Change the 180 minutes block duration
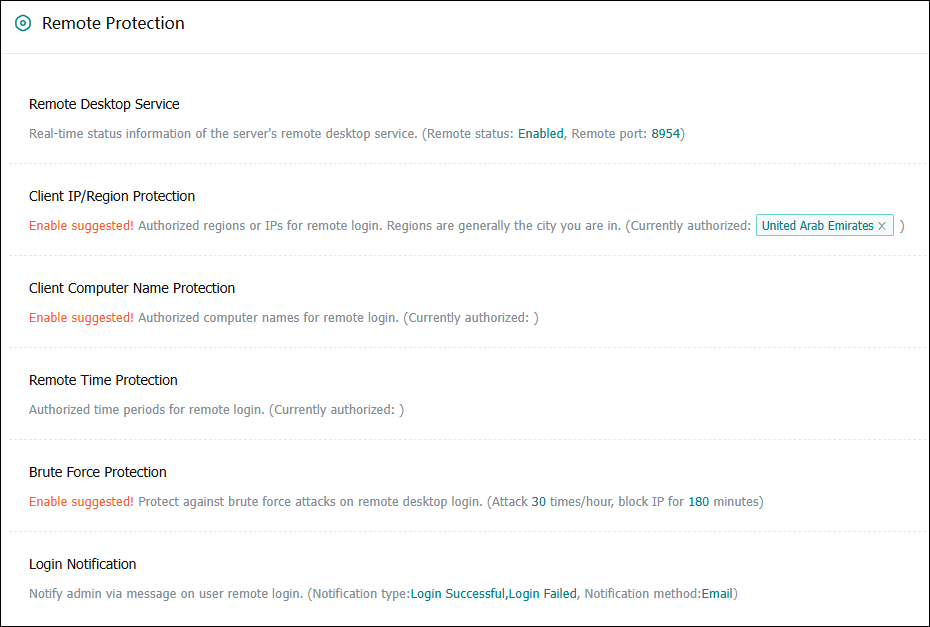Viewport: 930px width, 627px height. (x=698, y=501)
